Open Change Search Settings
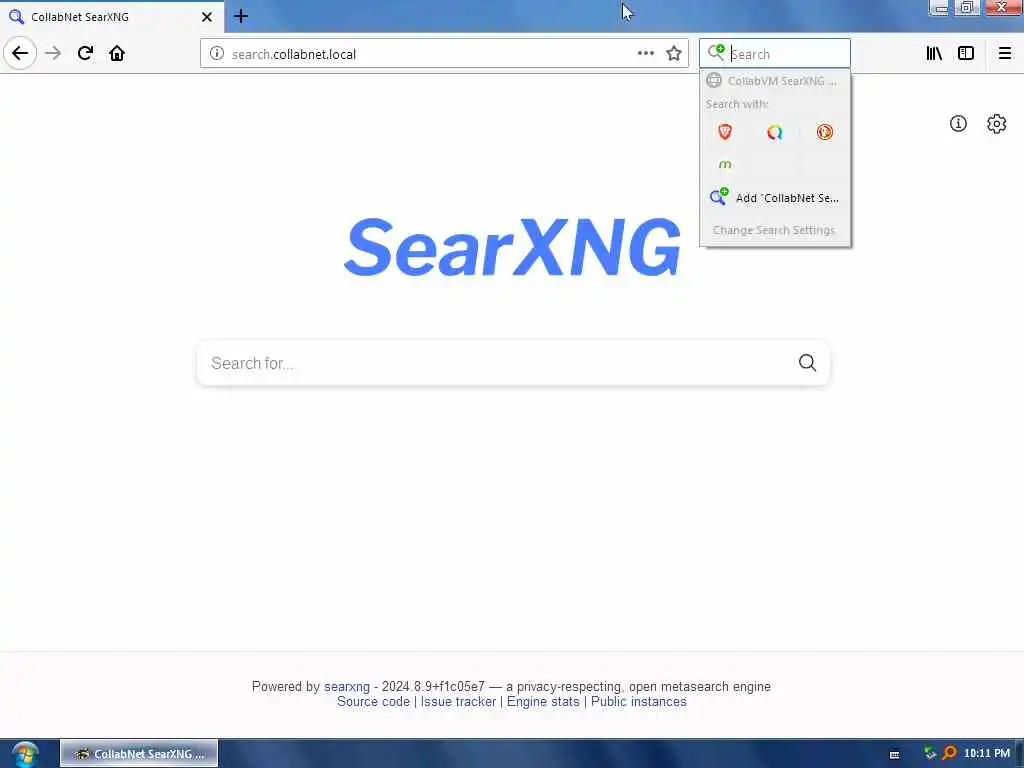Screen dimensions: 1024x768 [x=774, y=230]
